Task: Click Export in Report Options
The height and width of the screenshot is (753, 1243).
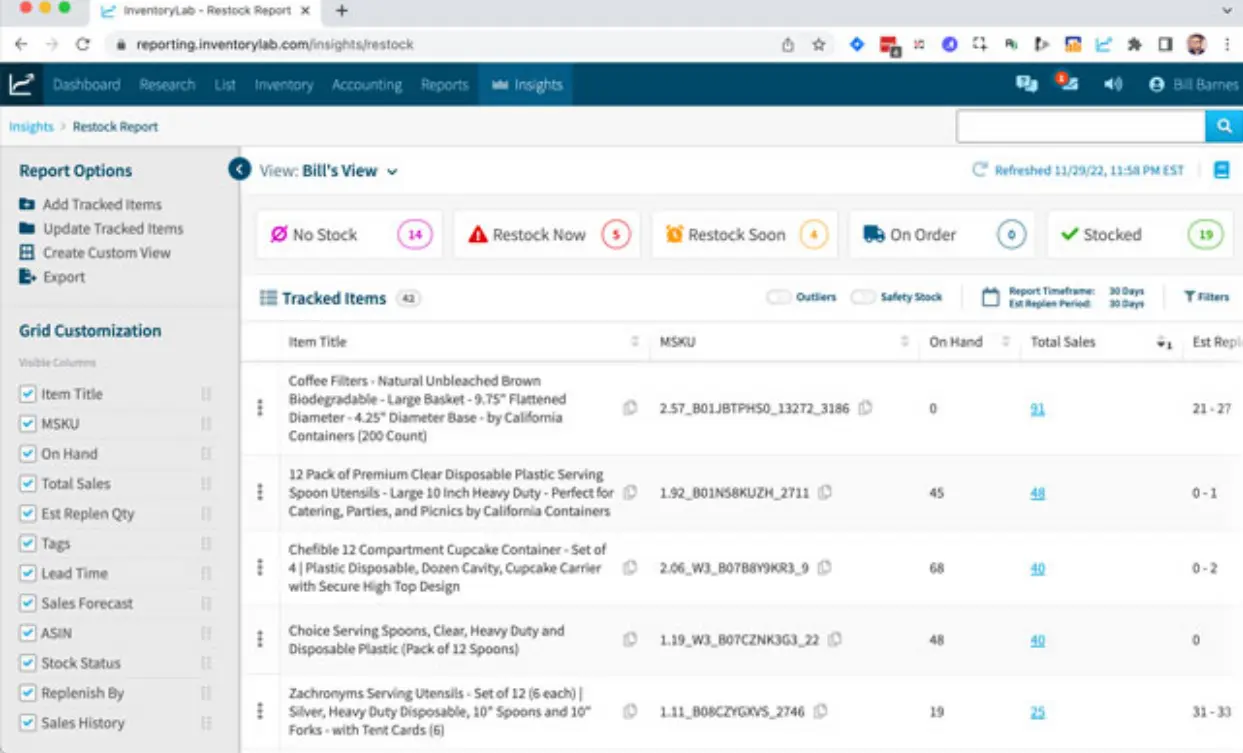Action: point(53,277)
